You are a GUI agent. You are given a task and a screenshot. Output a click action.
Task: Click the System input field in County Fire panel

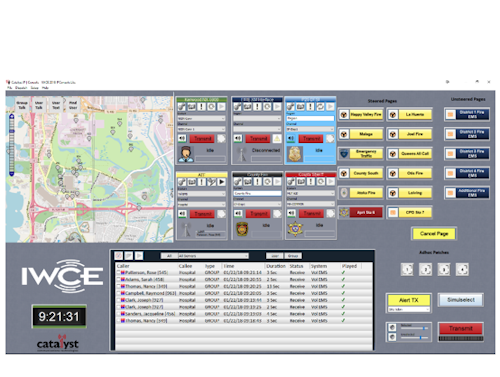257,193
